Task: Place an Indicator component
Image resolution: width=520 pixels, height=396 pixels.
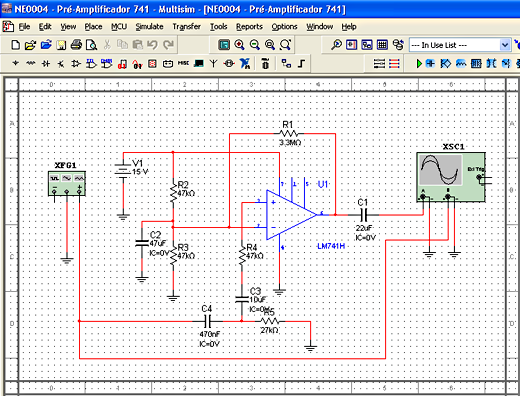Action: (x=152, y=63)
